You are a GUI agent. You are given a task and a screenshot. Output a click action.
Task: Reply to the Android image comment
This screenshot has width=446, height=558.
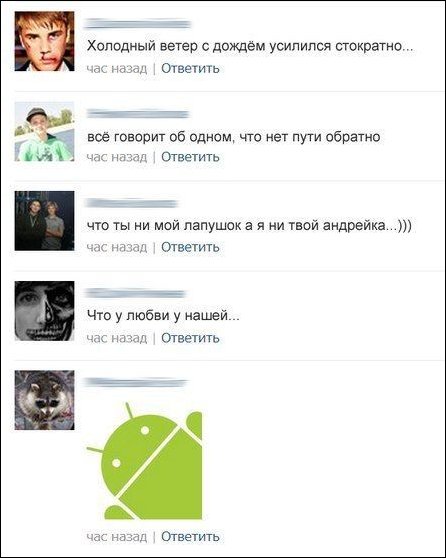[x=190, y=536]
